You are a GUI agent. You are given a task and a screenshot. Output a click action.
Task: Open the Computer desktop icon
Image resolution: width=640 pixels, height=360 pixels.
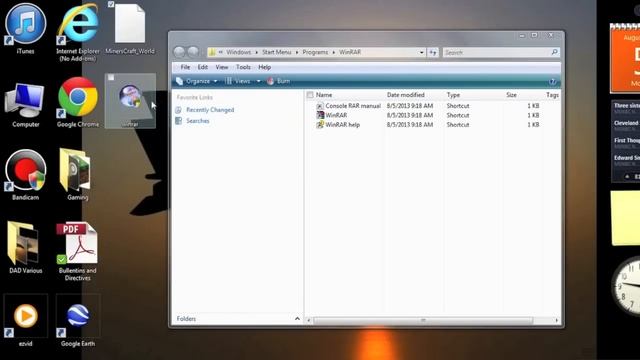[25, 100]
